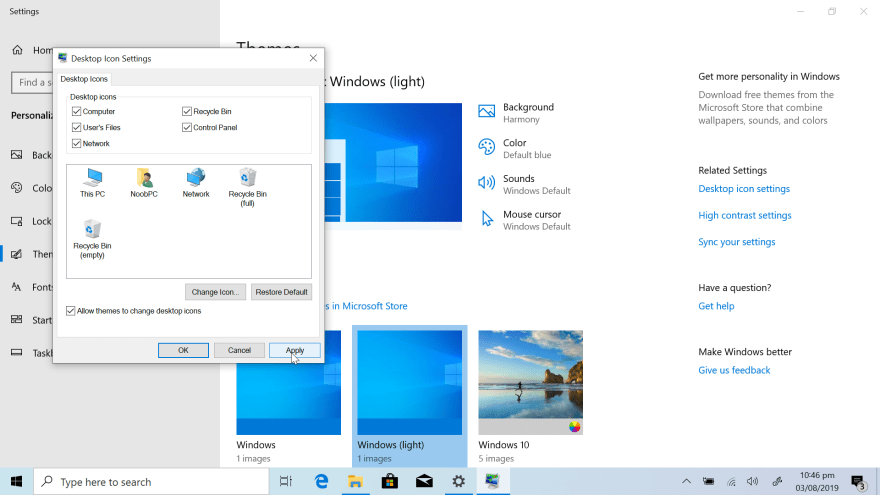
Task: Select the This PC icon in the dialog
Action: [93, 183]
